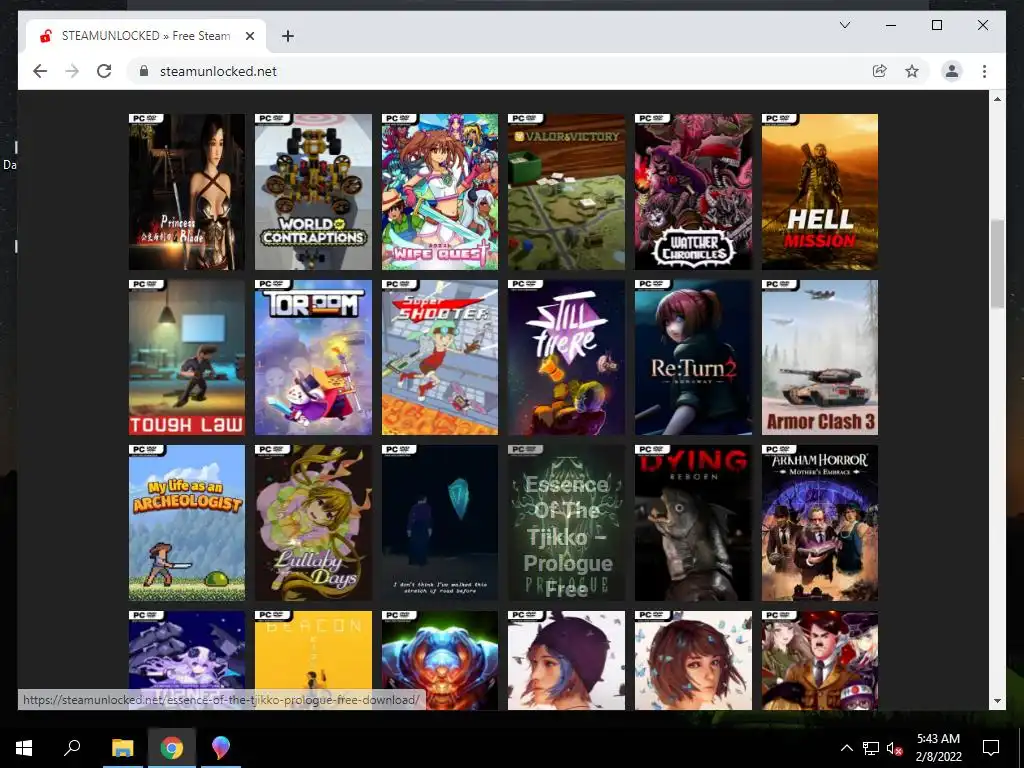Screen dimensions: 1024x768
Task: Open the Watcher Chronicles cover
Action: [x=693, y=192]
